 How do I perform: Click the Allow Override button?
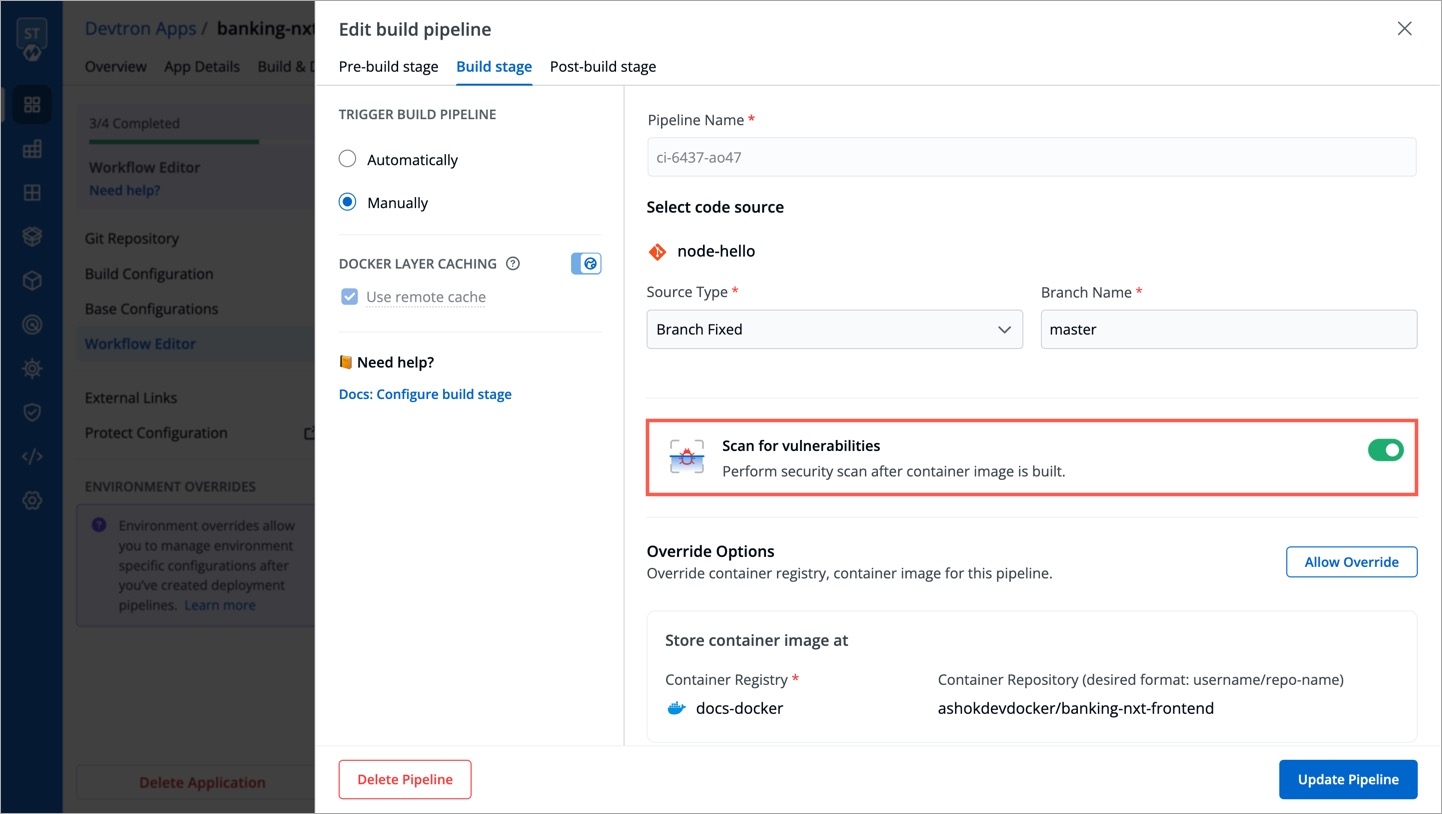coord(1351,562)
